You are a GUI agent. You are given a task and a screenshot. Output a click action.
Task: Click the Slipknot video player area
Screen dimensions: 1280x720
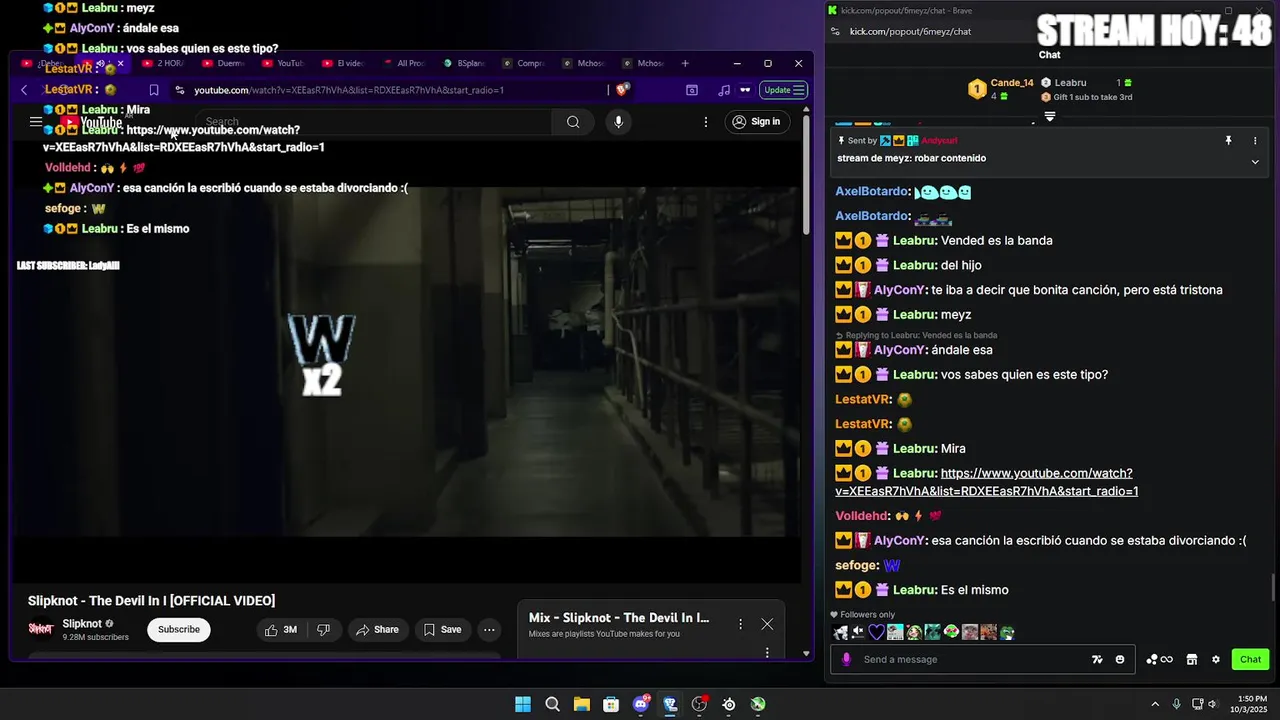(406, 362)
